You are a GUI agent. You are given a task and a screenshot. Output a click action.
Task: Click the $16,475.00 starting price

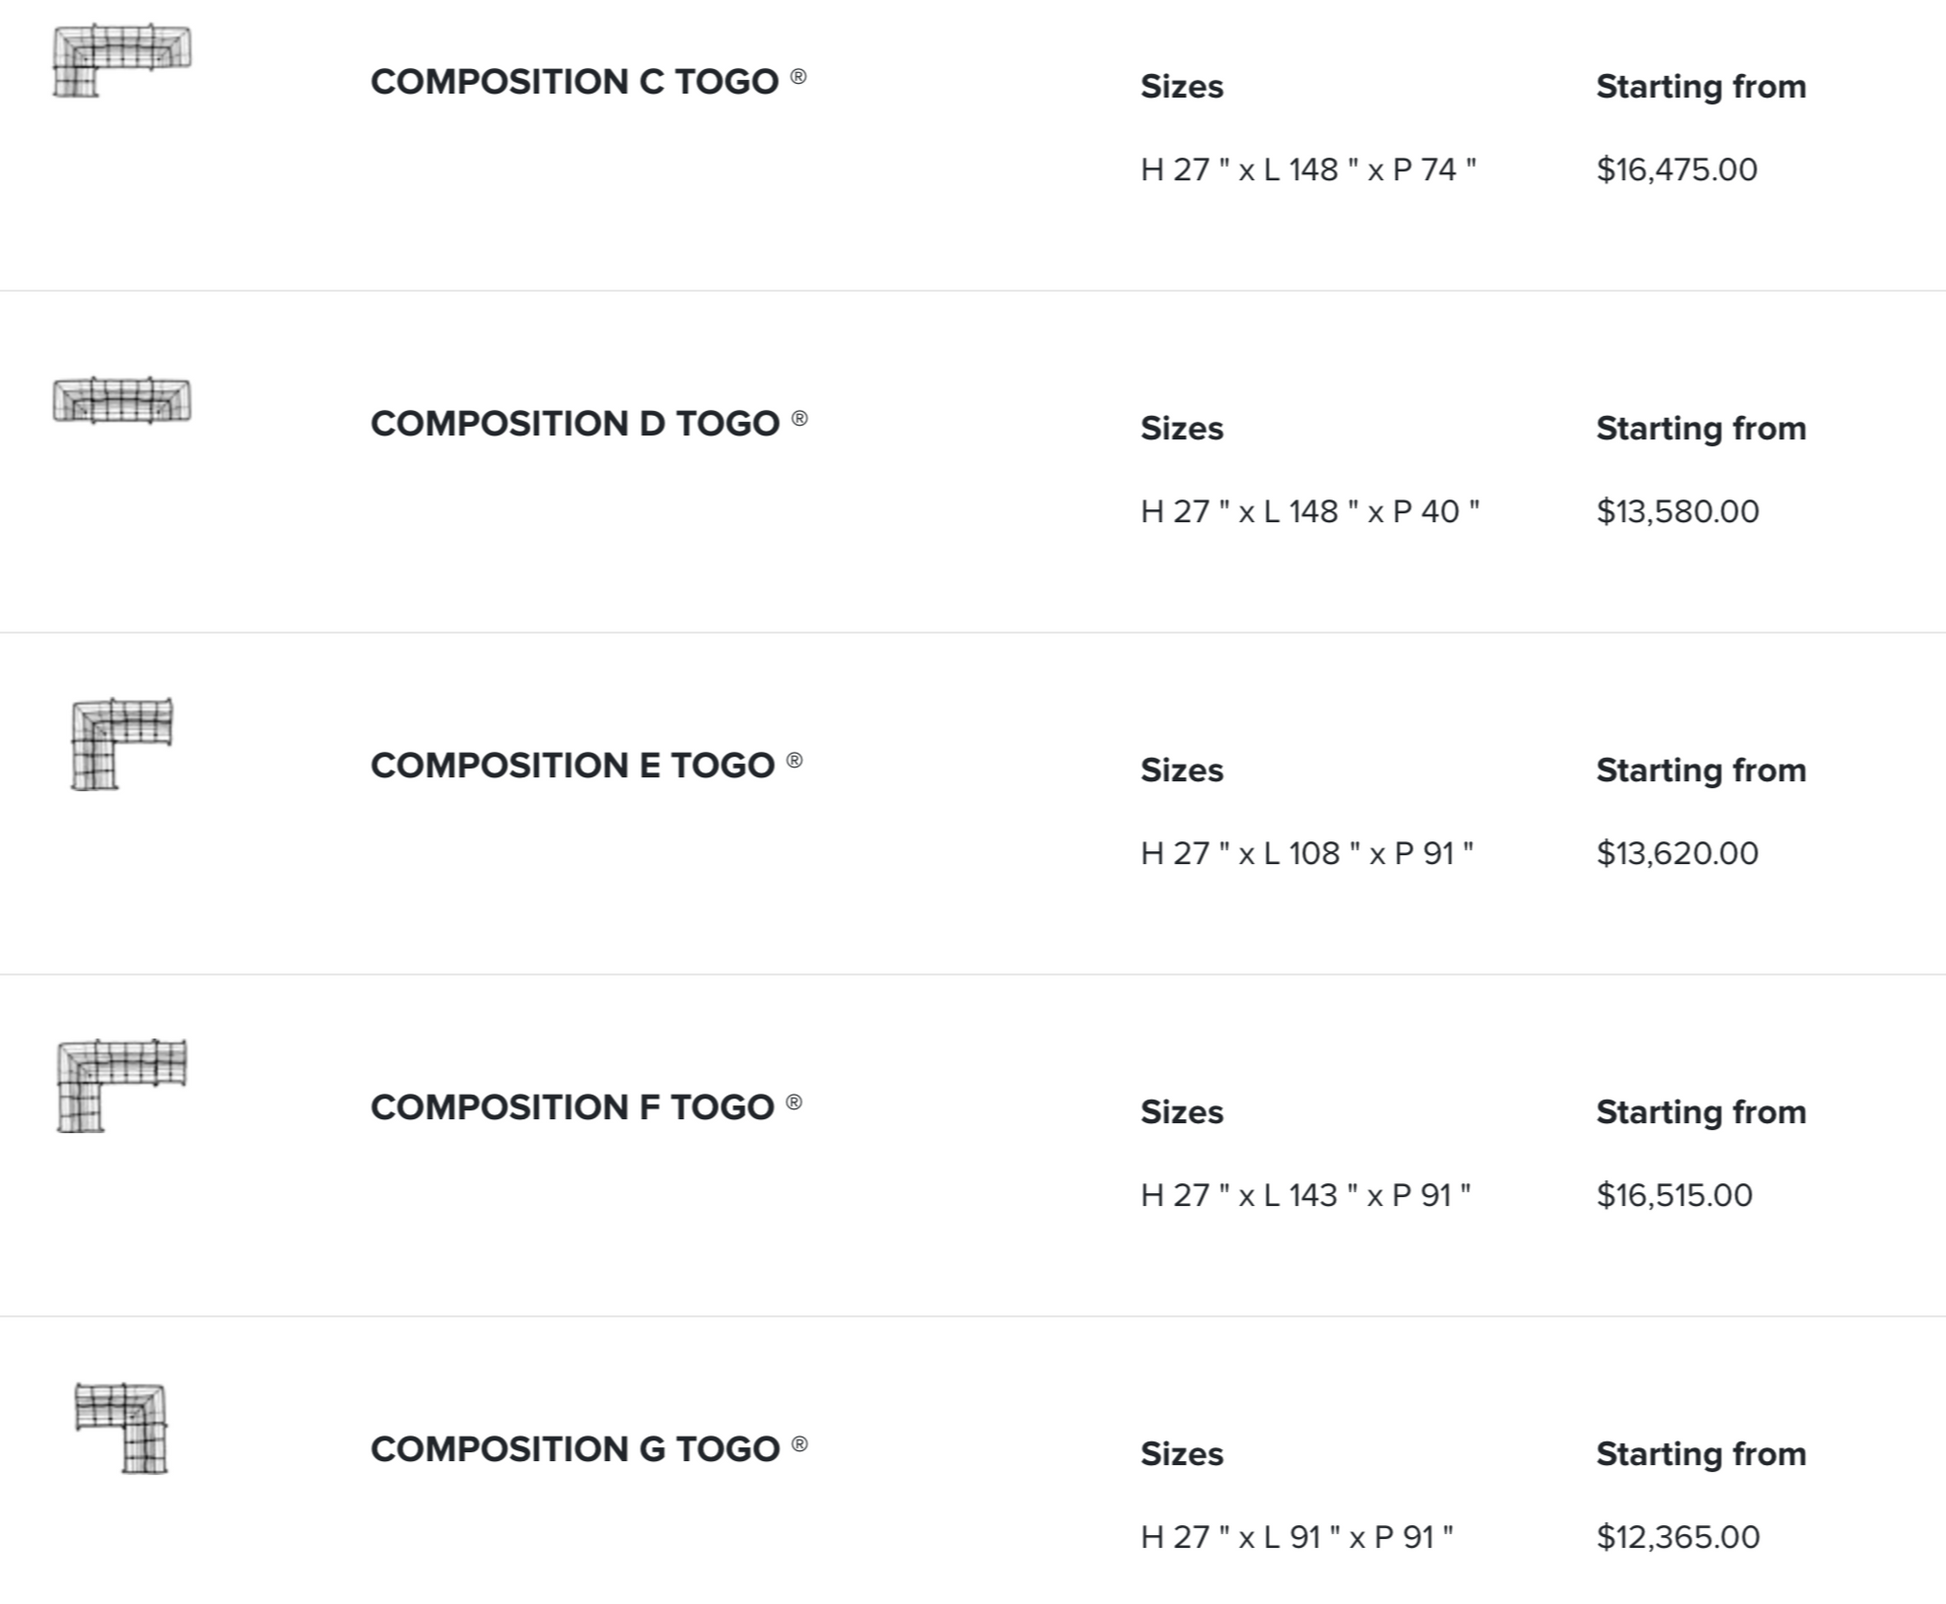click(x=1677, y=170)
